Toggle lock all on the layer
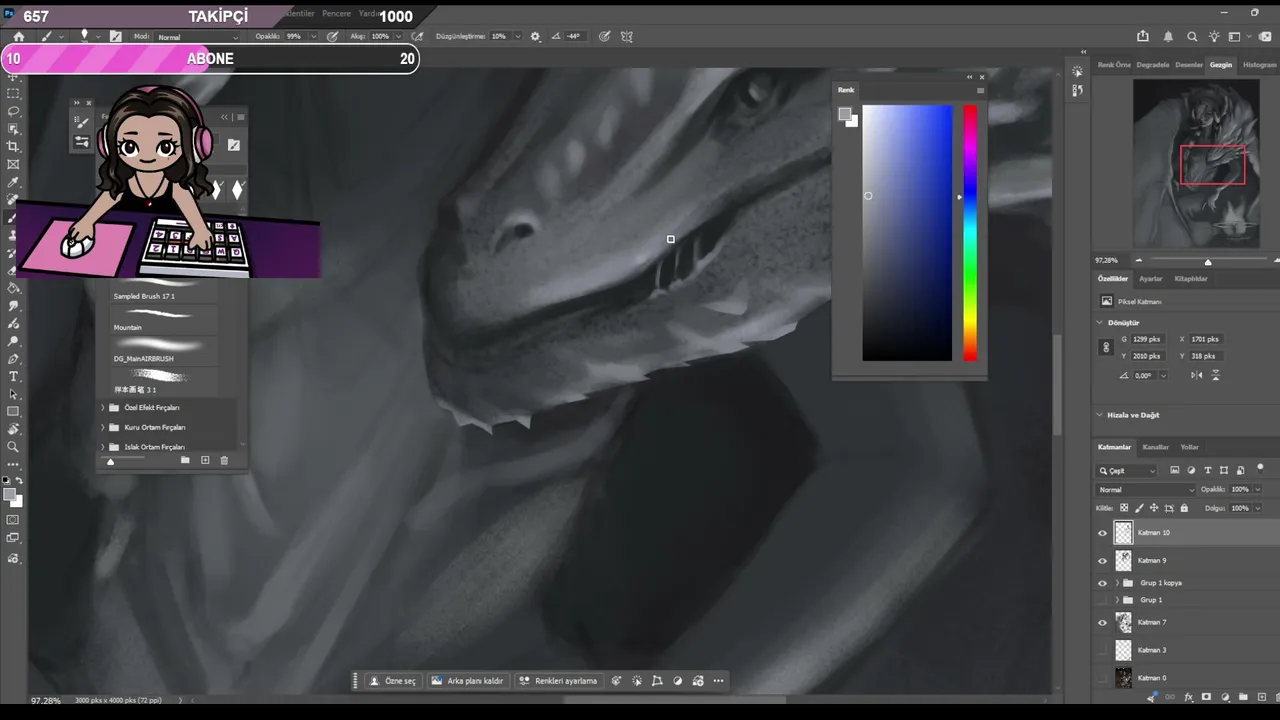1280x720 pixels. point(1184,508)
